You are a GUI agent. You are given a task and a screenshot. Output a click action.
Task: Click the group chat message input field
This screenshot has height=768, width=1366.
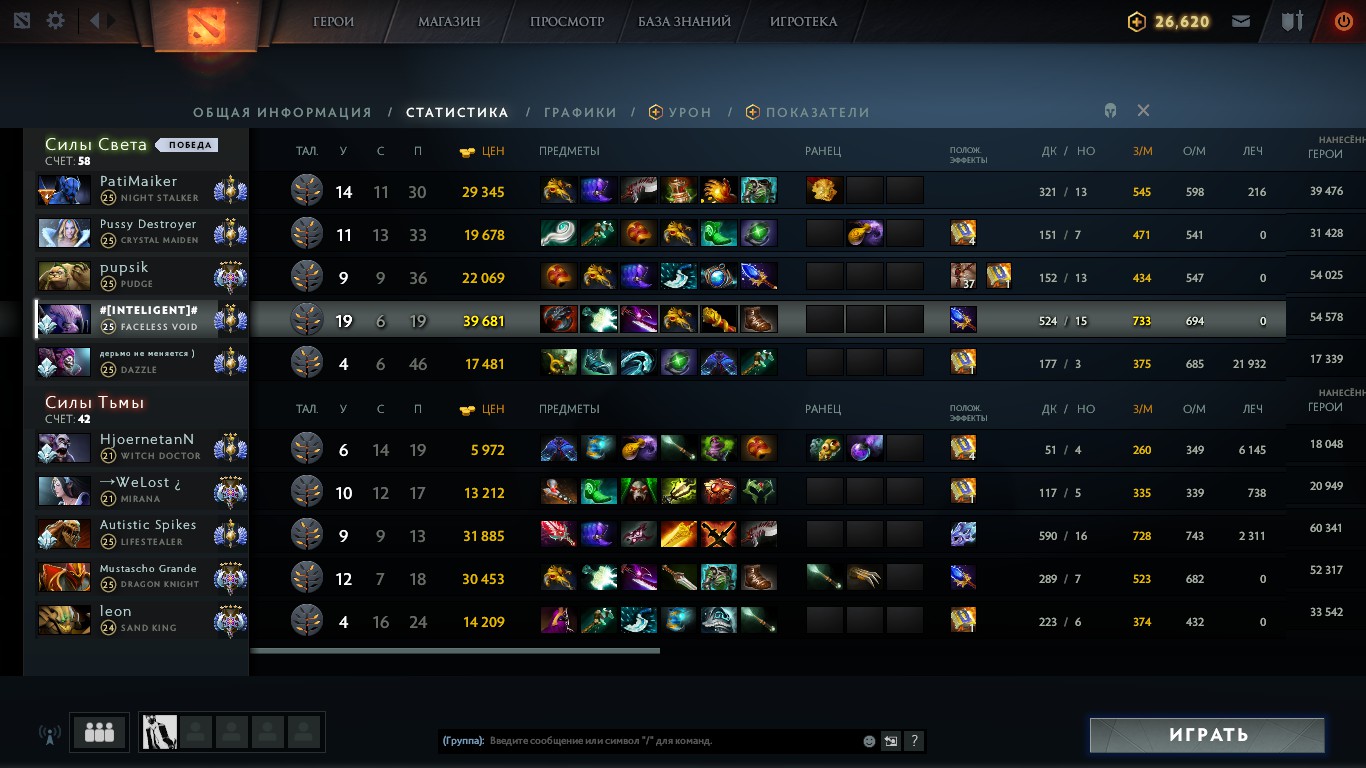click(672, 741)
